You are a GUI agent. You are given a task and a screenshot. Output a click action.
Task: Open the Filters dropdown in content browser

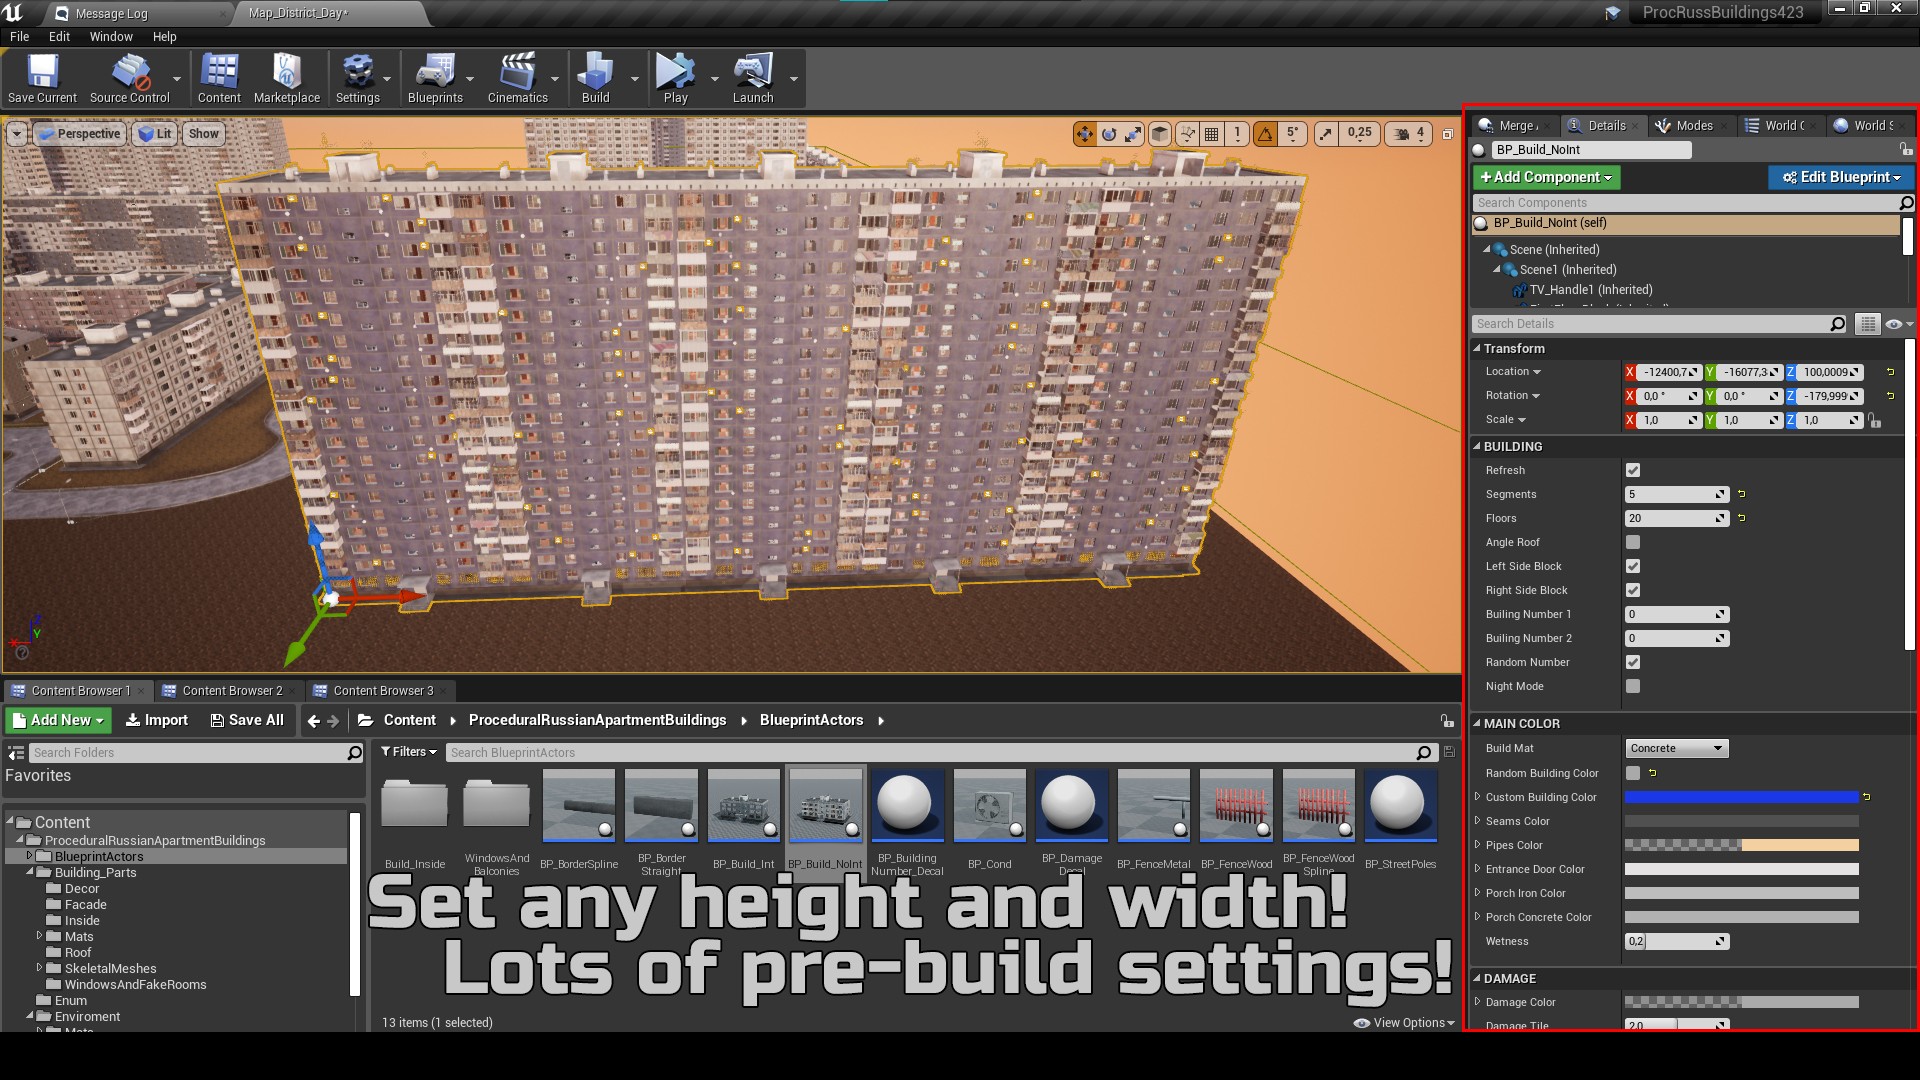(x=409, y=752)
